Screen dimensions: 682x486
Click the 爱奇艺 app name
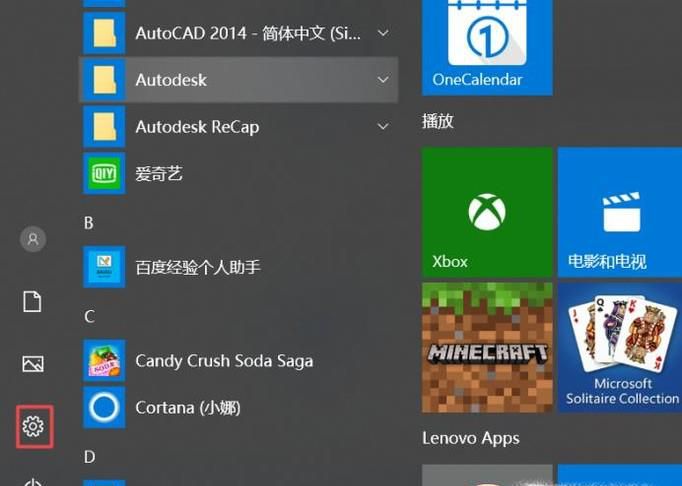point(158,174)
